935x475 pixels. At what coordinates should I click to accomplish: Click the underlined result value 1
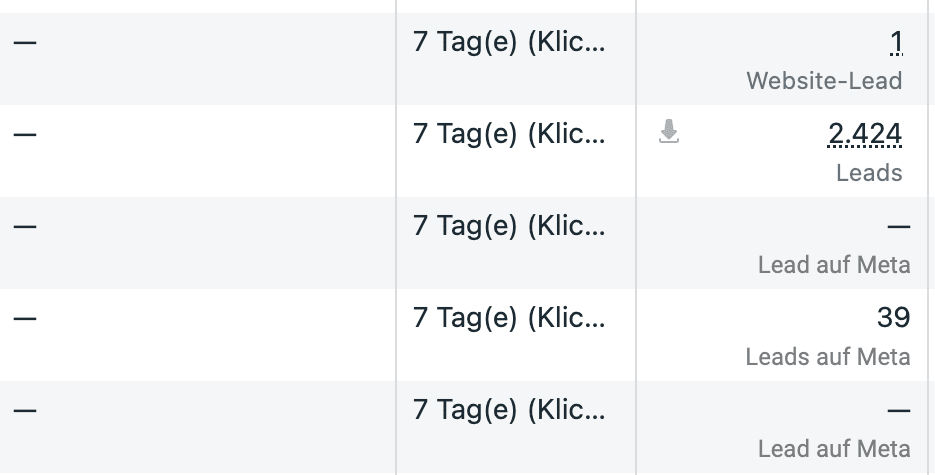[896, 42]
